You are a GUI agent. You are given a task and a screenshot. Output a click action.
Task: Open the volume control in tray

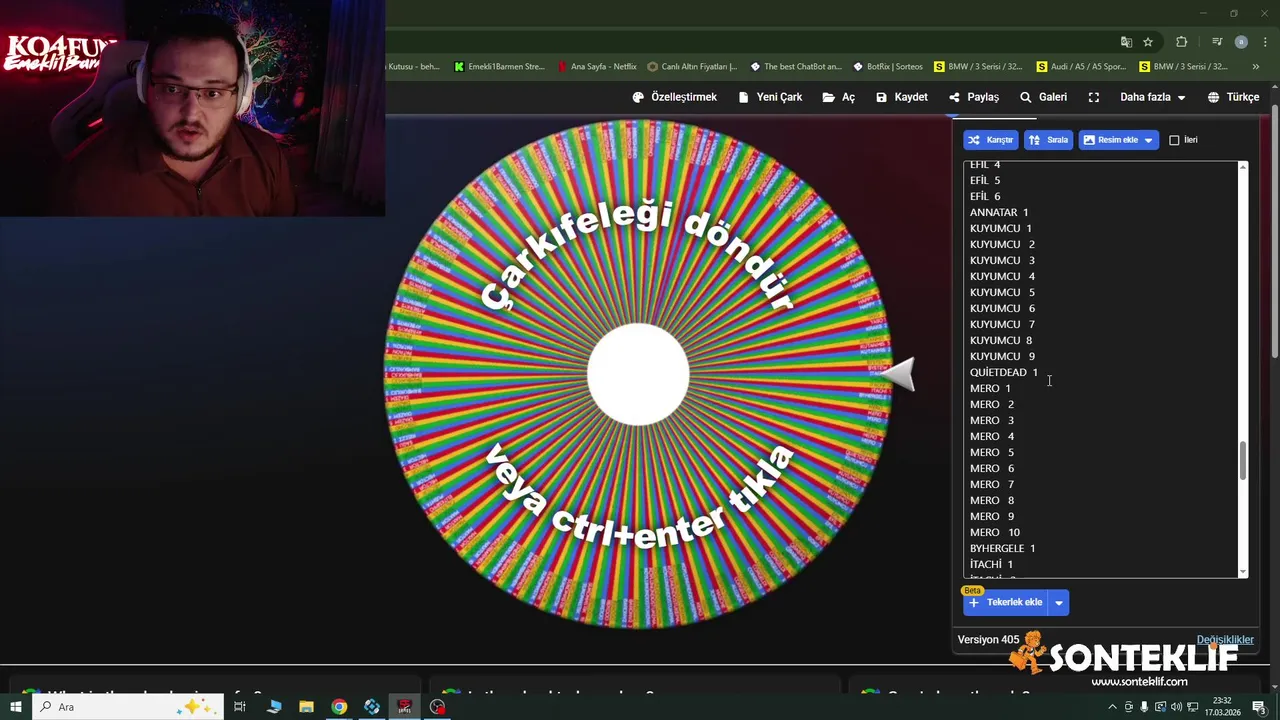1176,707
